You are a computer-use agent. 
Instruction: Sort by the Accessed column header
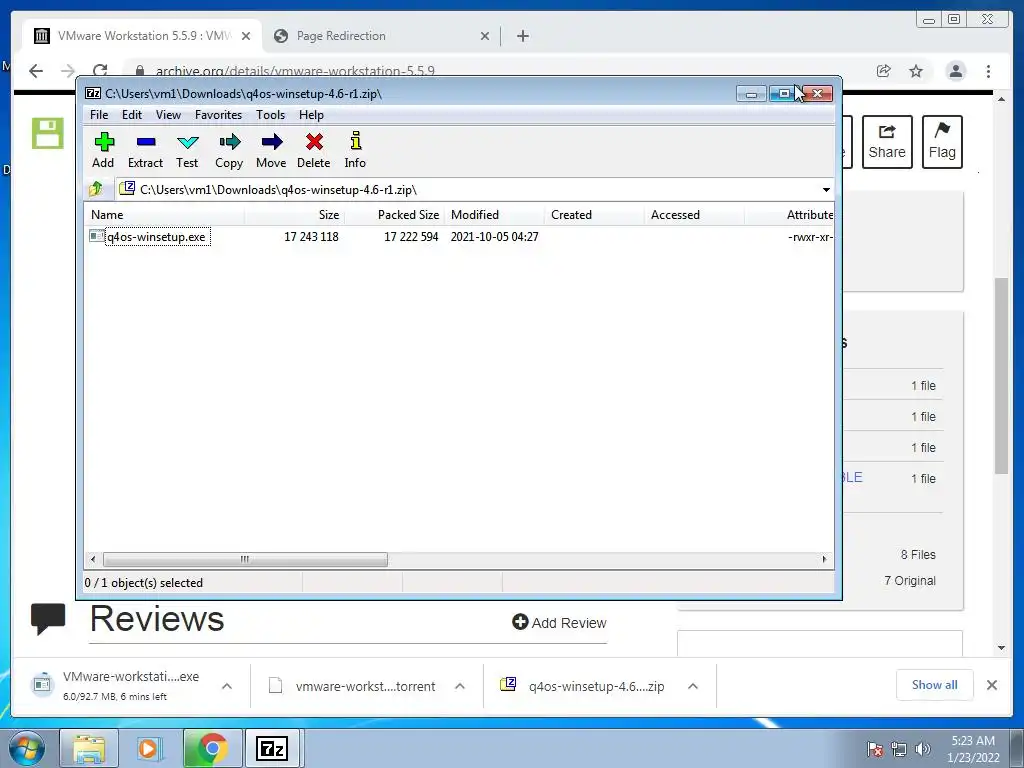point(694,215)
